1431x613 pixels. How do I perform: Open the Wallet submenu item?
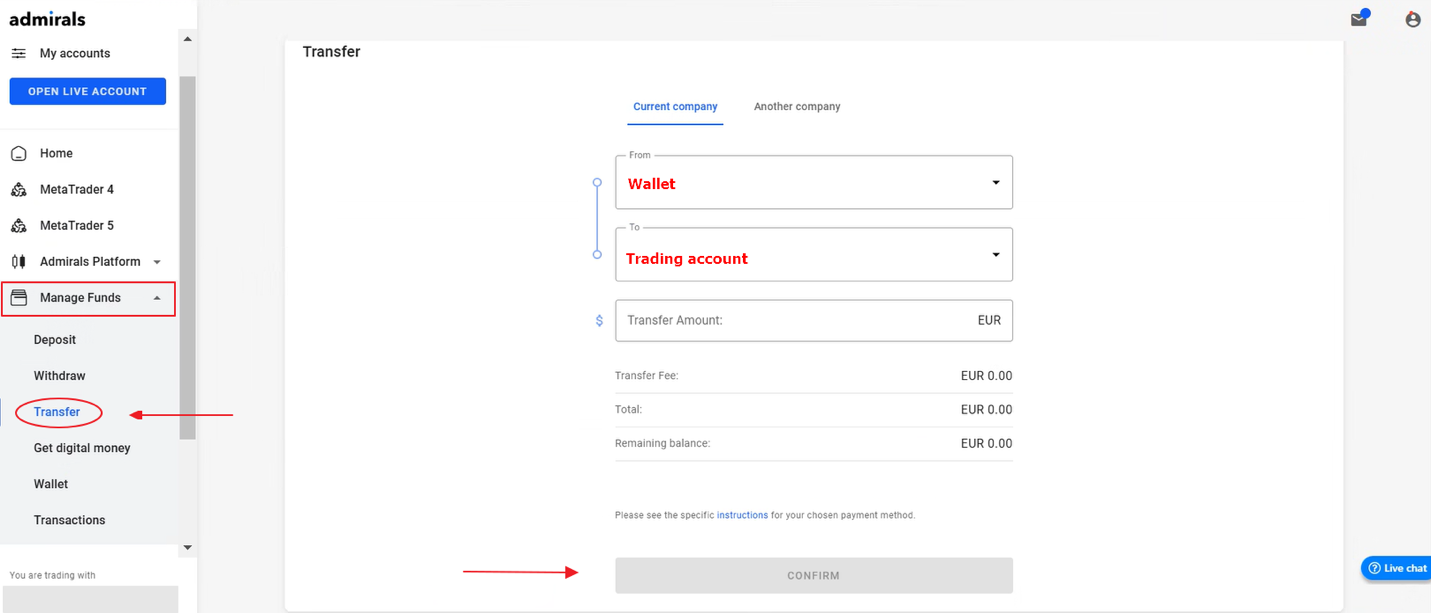[x=51, y=484]
